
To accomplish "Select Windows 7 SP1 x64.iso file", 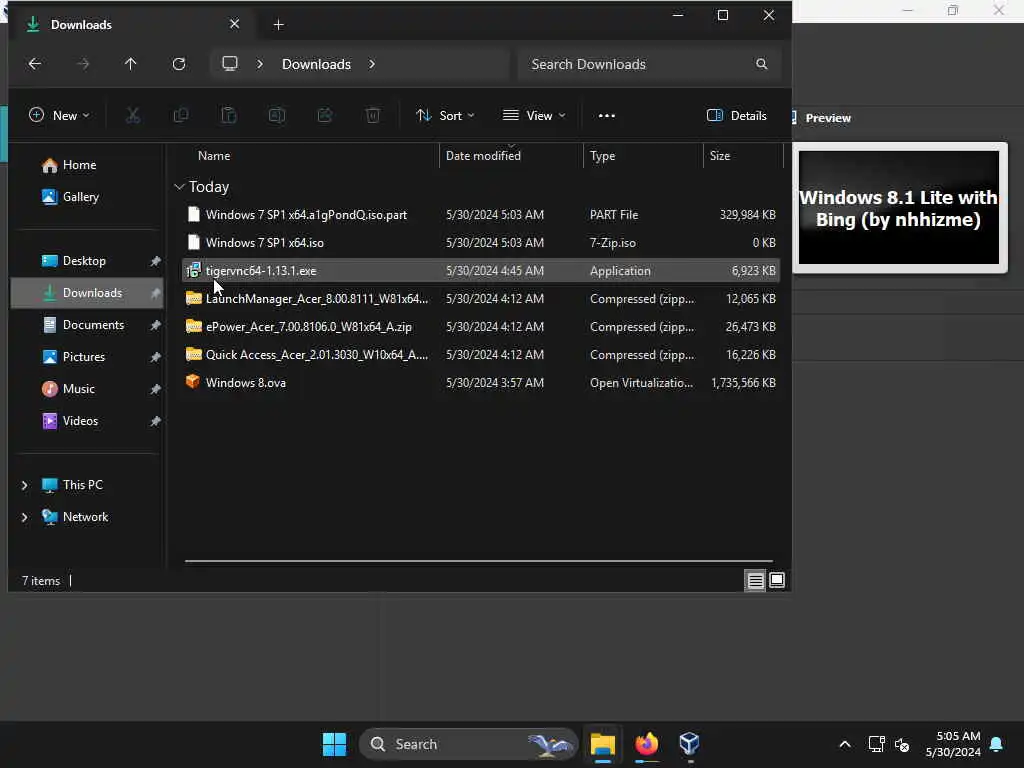I will pyautogui.click(x=481, y=243).
